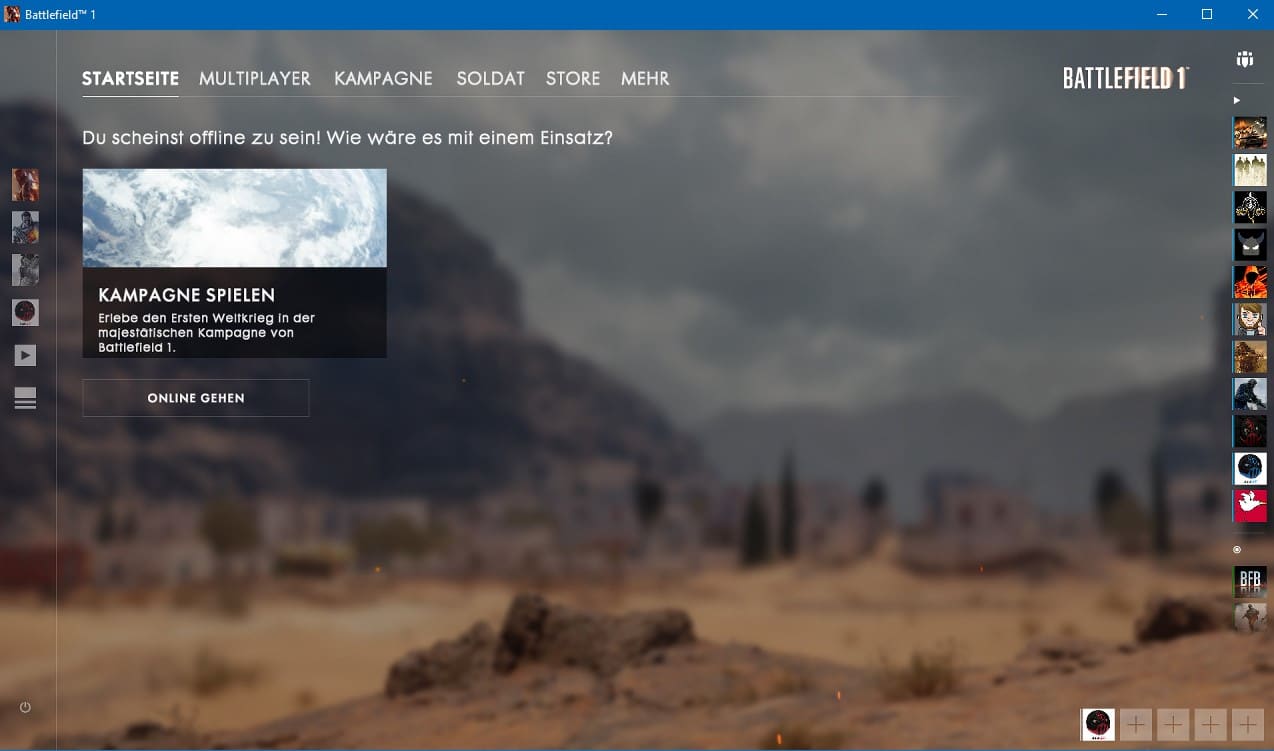Open the friends group icon at top right

pos(1244,59)
